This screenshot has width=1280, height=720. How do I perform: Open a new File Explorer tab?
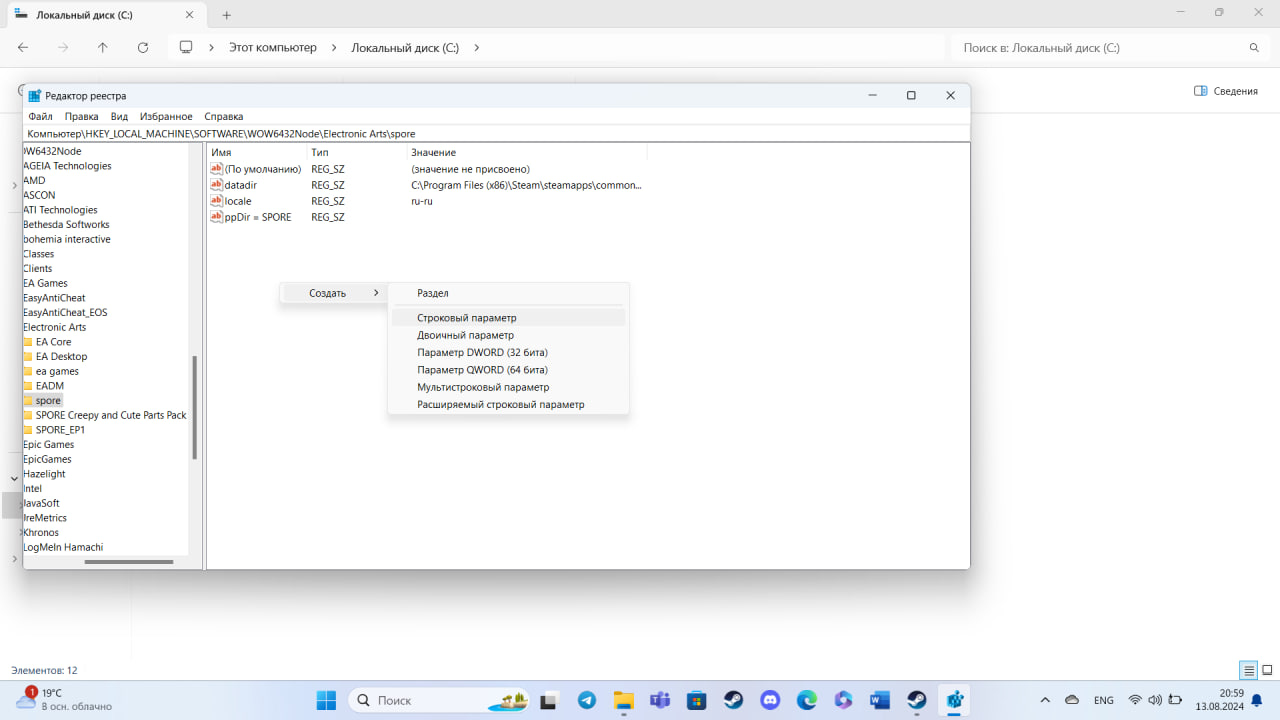pyautogui.click(x=227, y=15)
